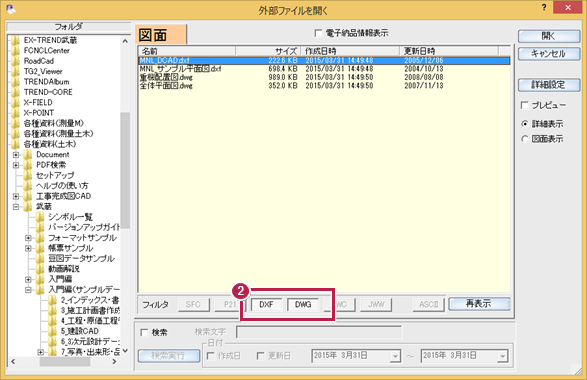Click the キャンセル button
The width and height of the screenshot is (587, 380).
click(549, 54)
